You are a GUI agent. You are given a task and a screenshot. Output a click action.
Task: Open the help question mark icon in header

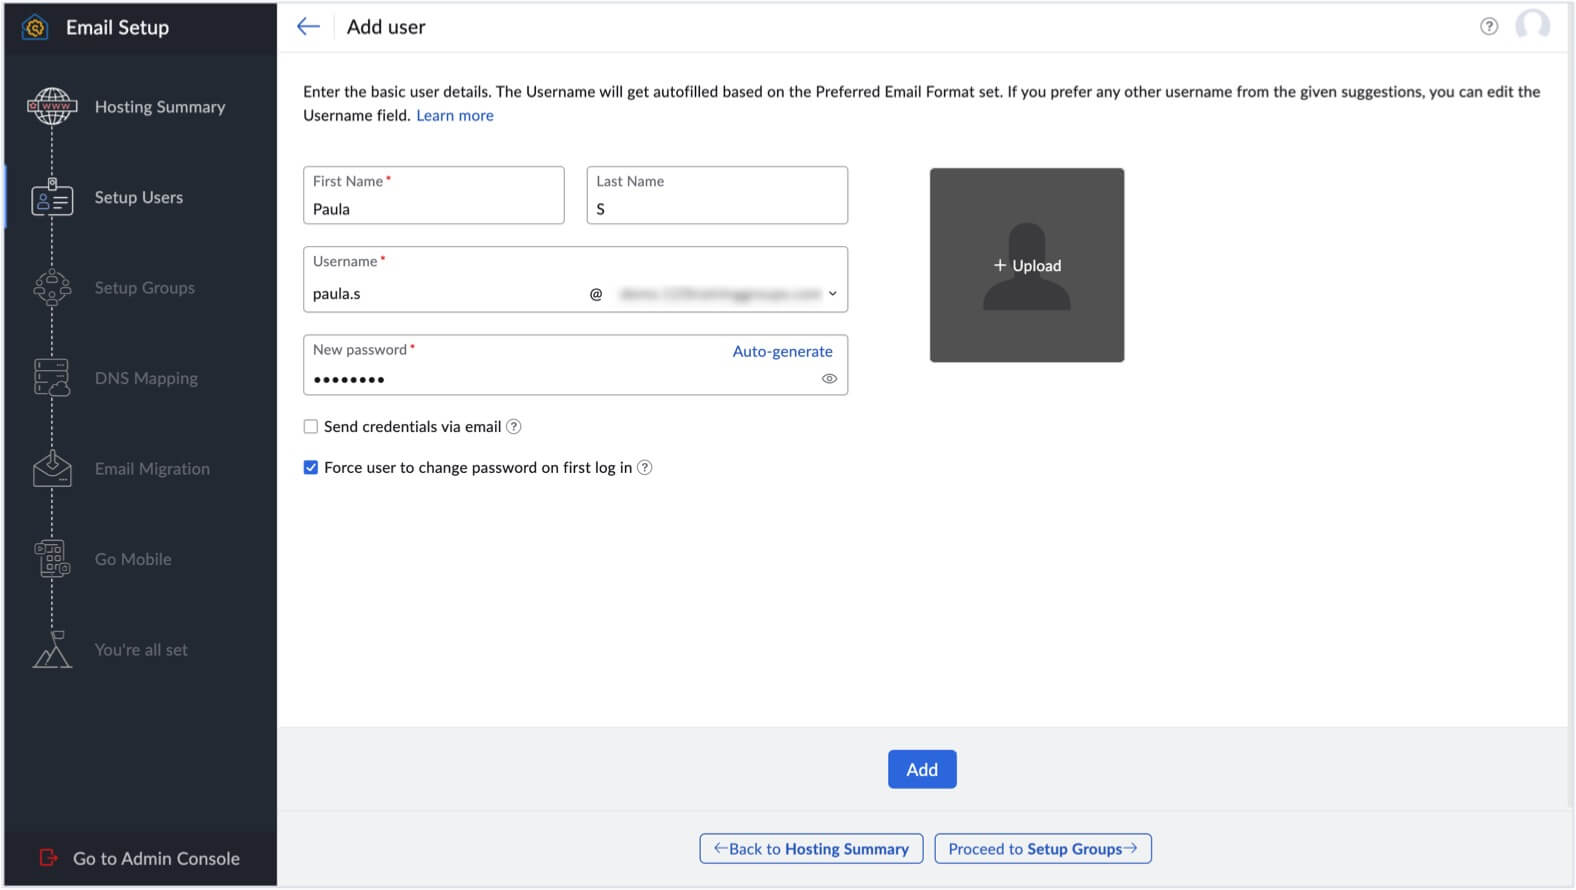pos(1489,27)
